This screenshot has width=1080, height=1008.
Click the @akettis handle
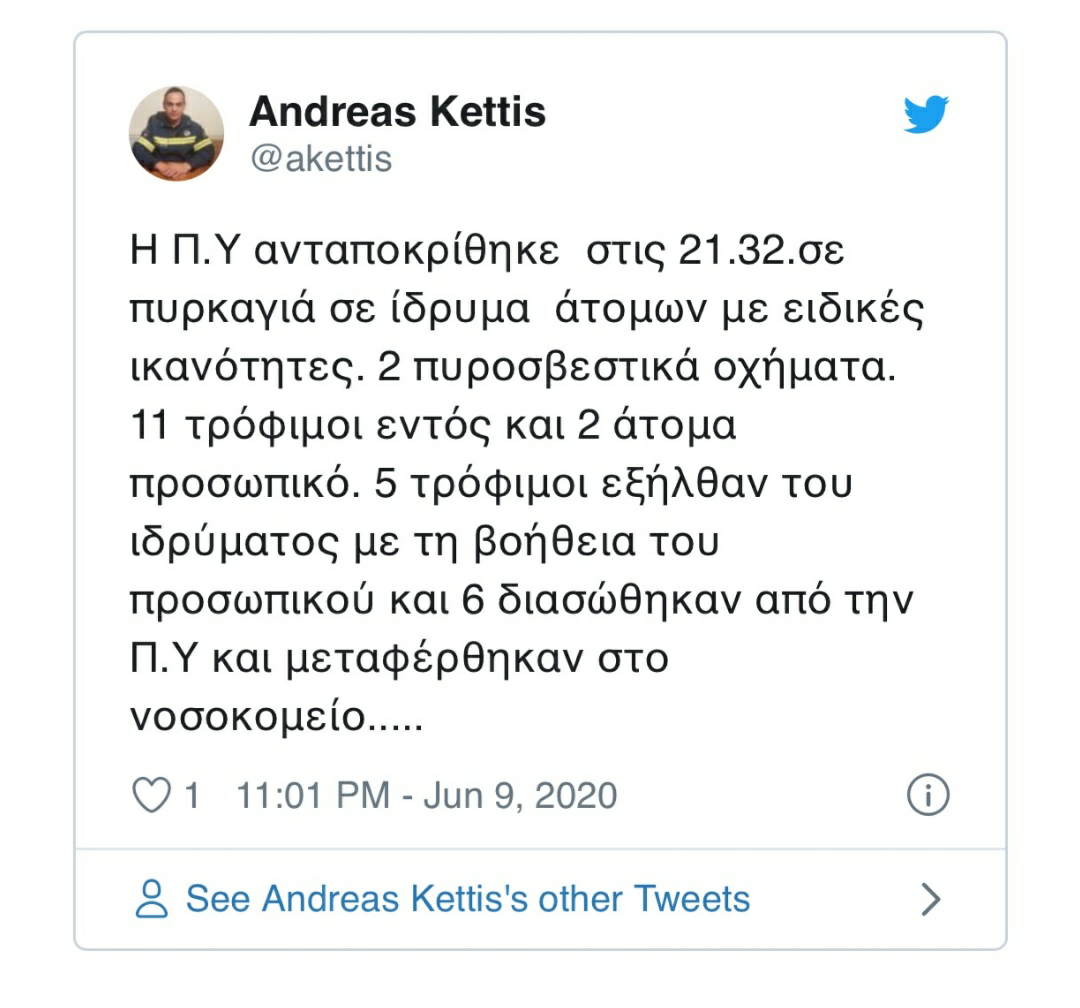pos(320,158)
